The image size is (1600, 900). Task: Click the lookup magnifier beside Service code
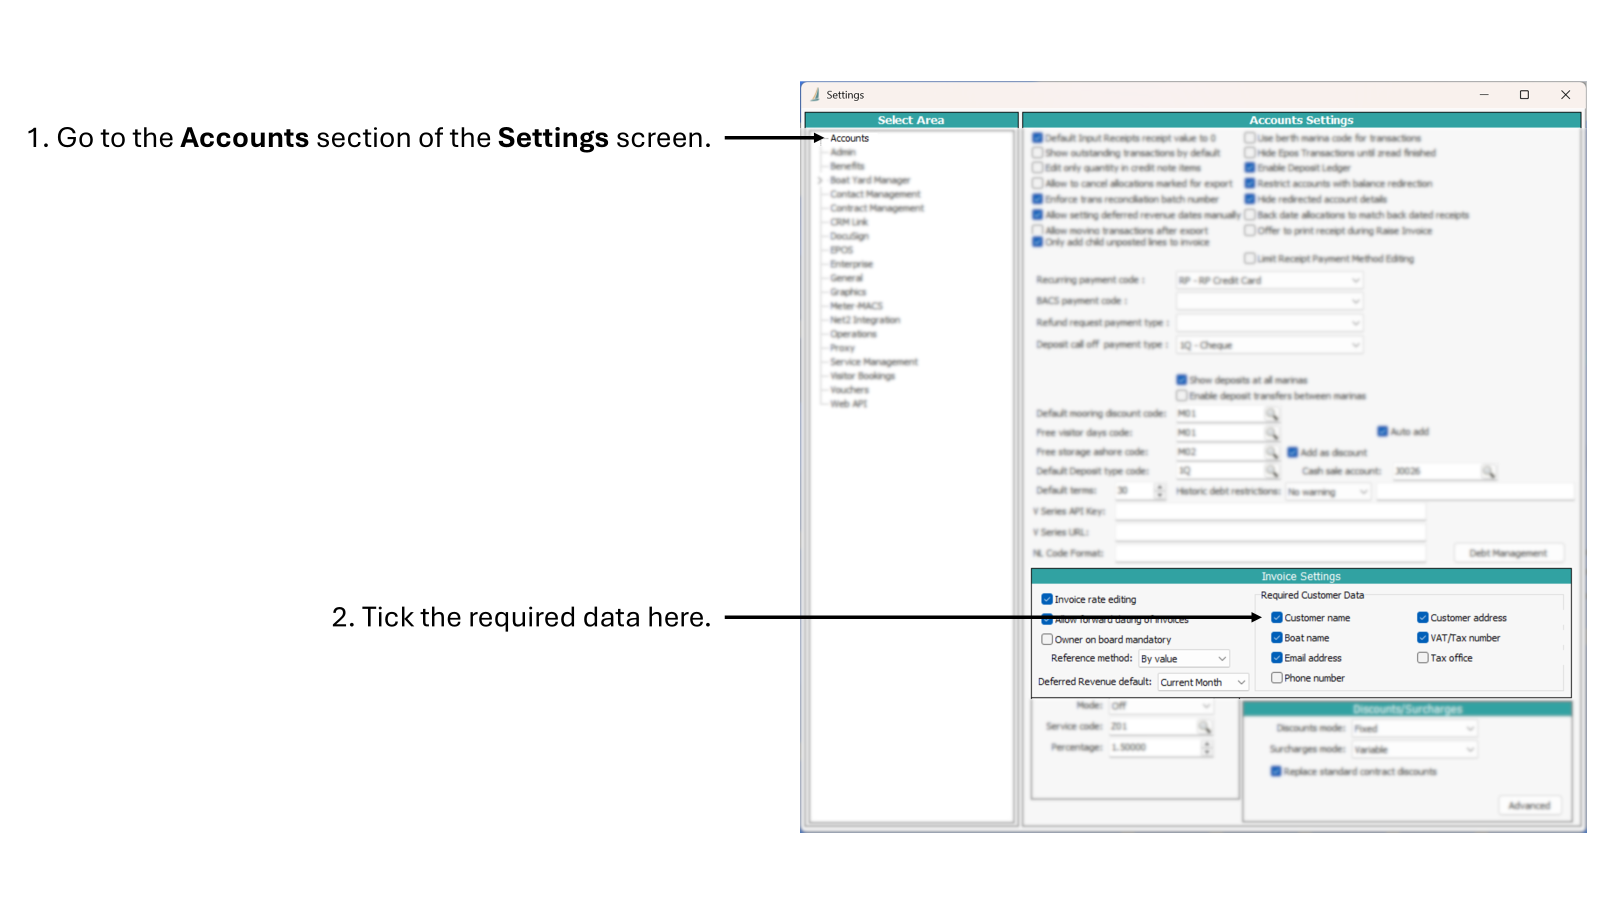(1204, 727)
